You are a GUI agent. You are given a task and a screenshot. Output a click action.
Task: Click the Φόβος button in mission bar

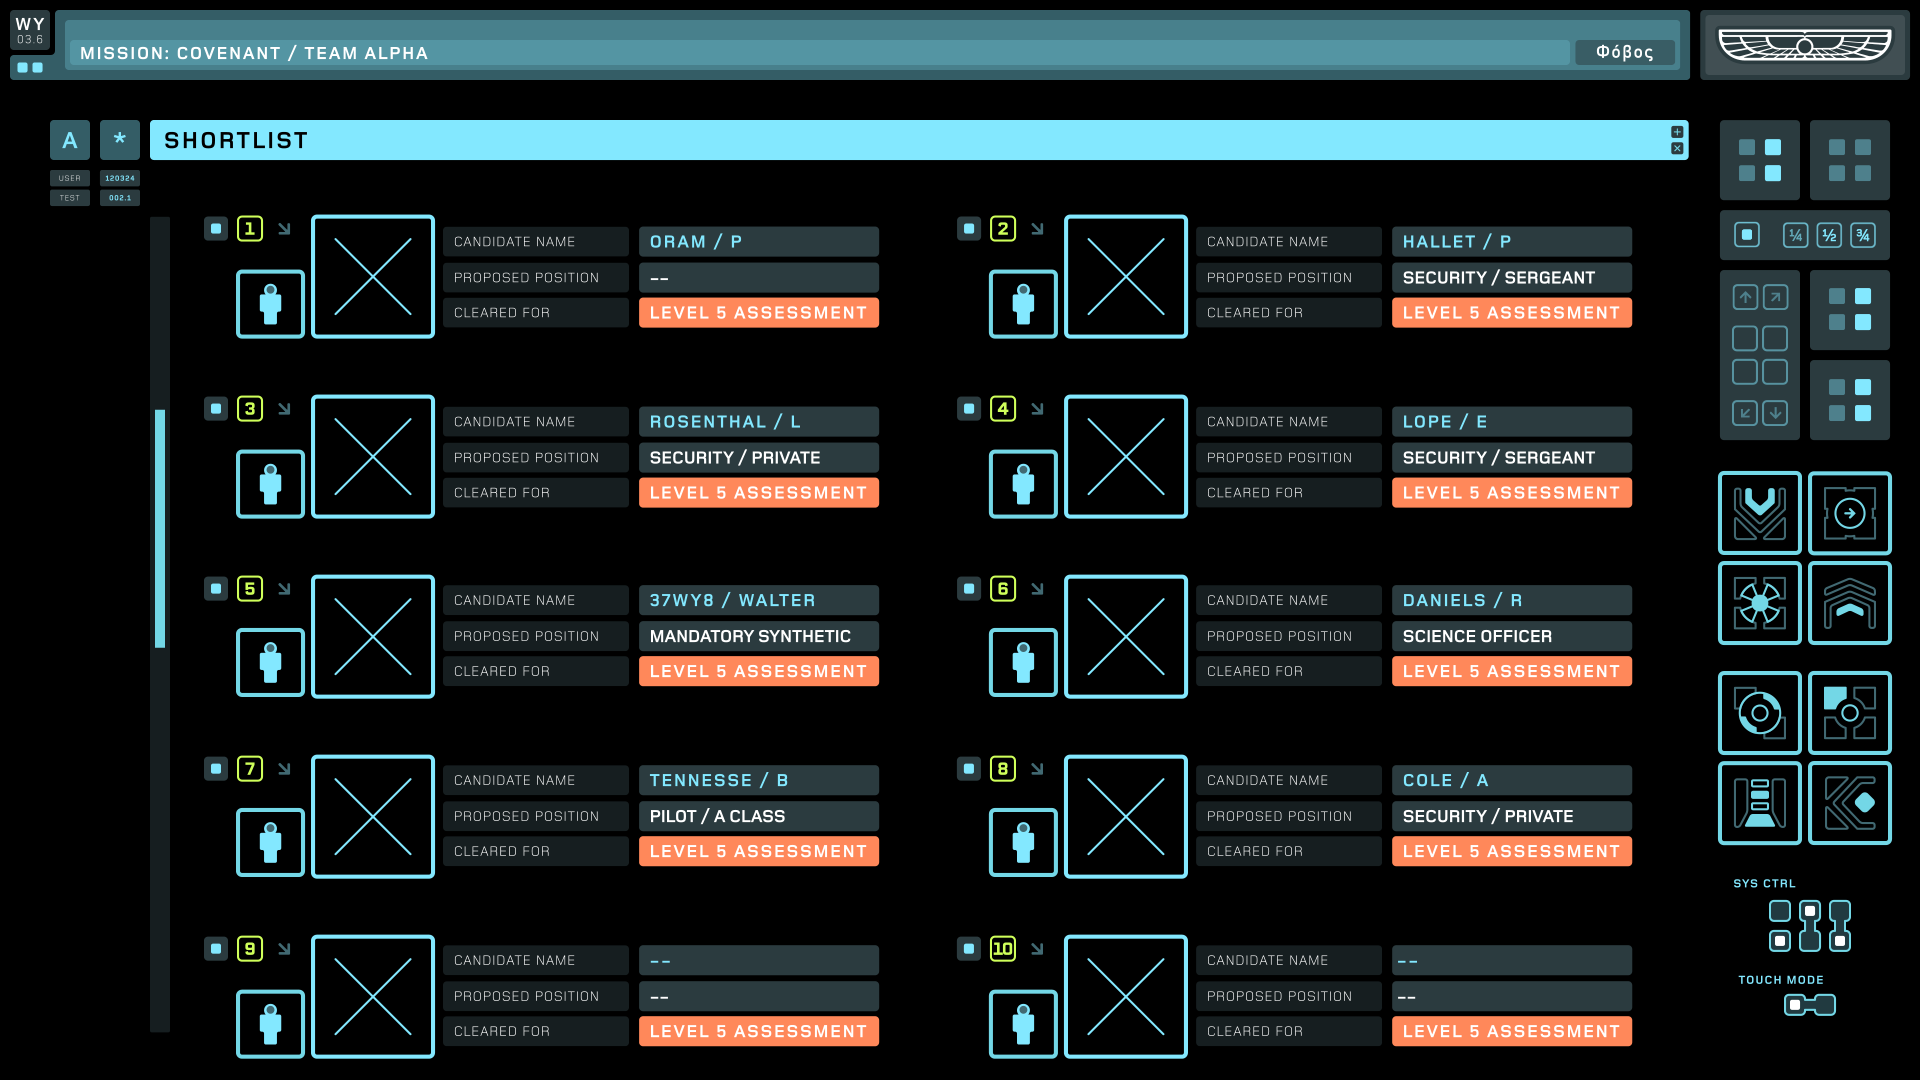(1624, 52)
